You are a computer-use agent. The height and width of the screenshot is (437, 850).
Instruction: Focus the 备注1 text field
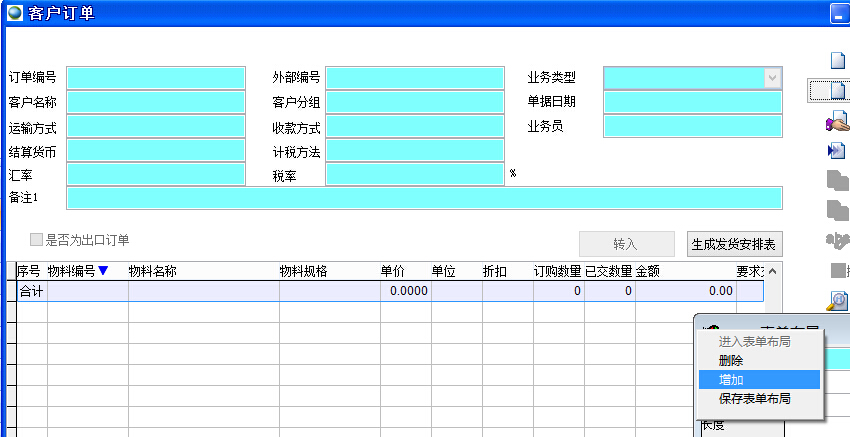(424, 198)
